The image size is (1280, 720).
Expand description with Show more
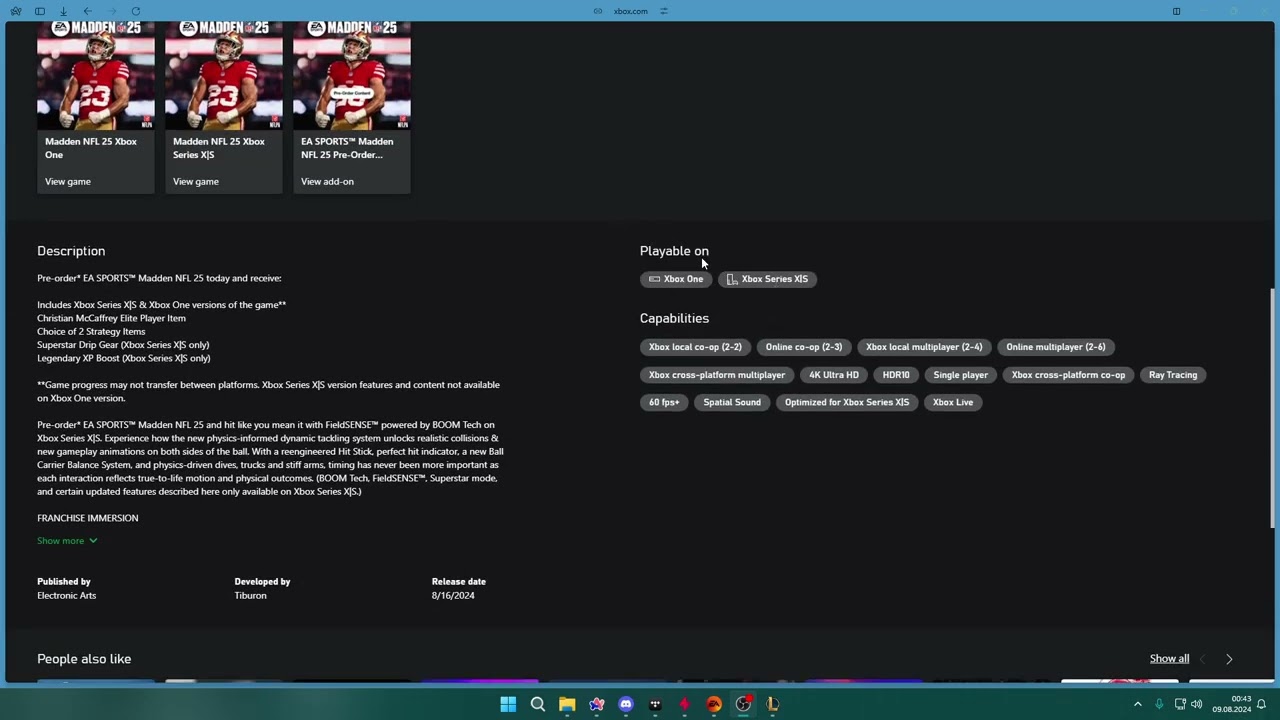[x=67, y=541]
